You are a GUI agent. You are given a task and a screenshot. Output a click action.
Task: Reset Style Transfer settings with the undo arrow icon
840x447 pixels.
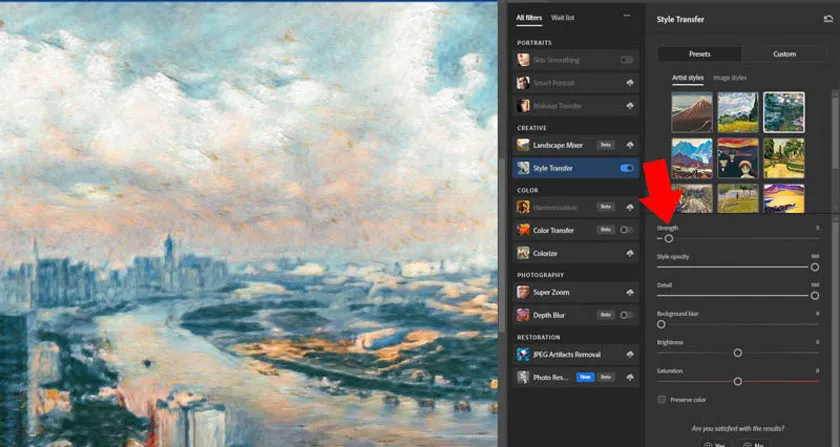point(827,19)
